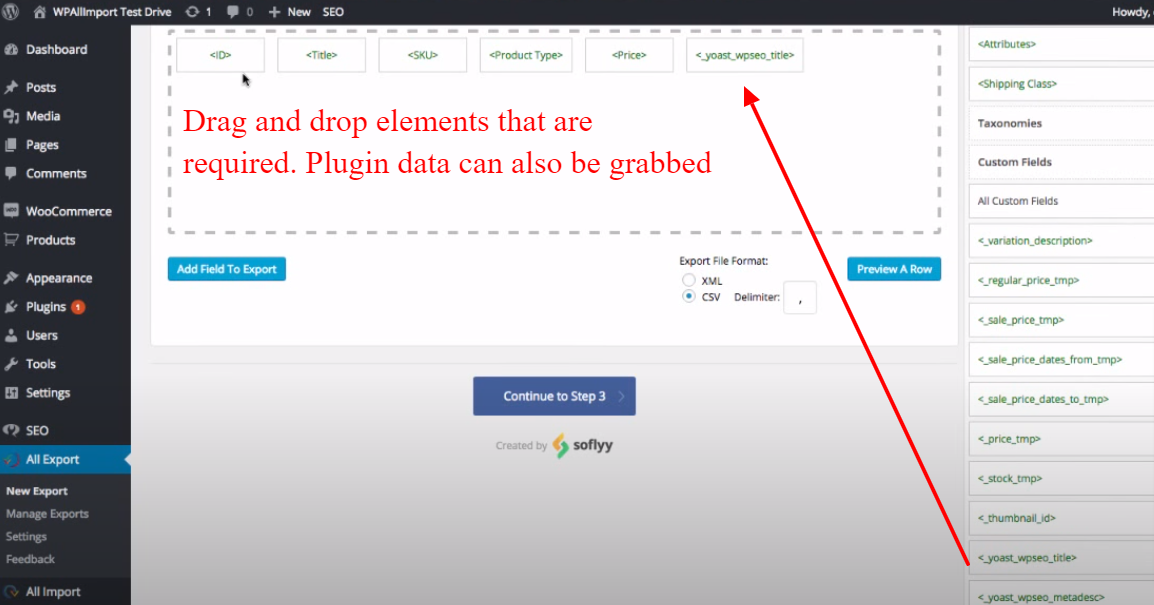Click the Media icon in the sidebar
Viewport: 1154px width, 605px height.
[x=11, y=116]
